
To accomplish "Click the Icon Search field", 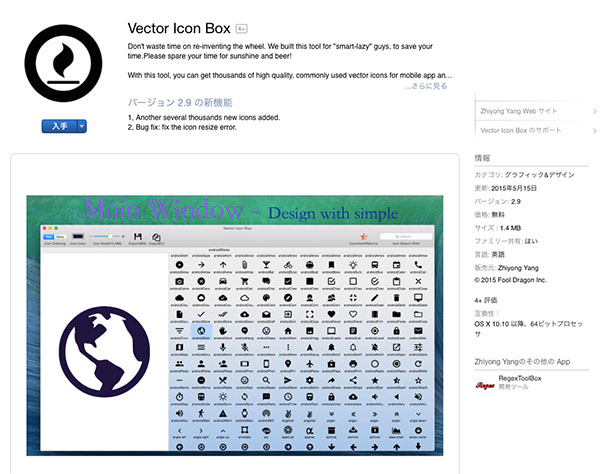I will click(x=406, y=236).
